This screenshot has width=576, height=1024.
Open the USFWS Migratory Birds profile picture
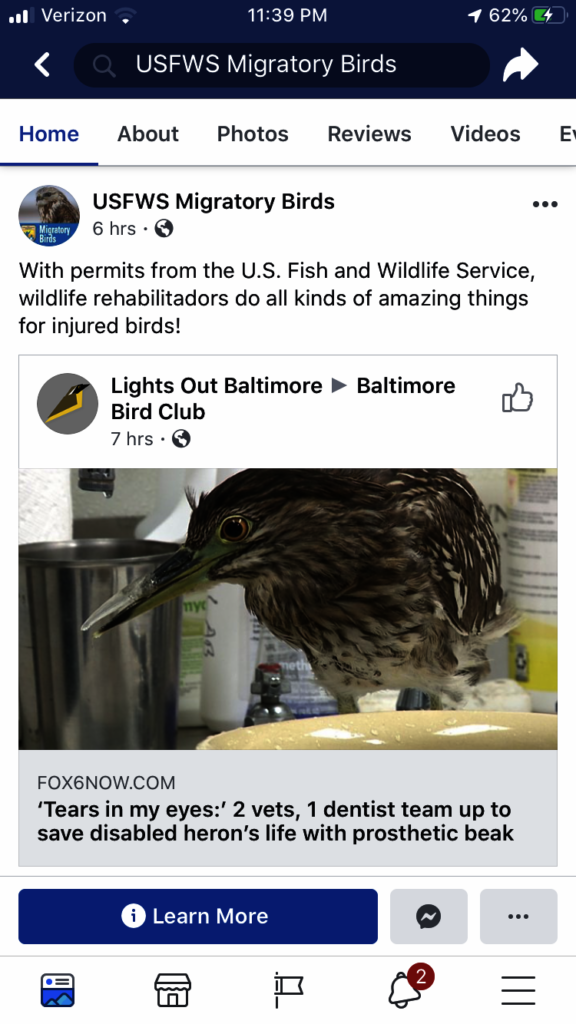[x=49, y=216]
